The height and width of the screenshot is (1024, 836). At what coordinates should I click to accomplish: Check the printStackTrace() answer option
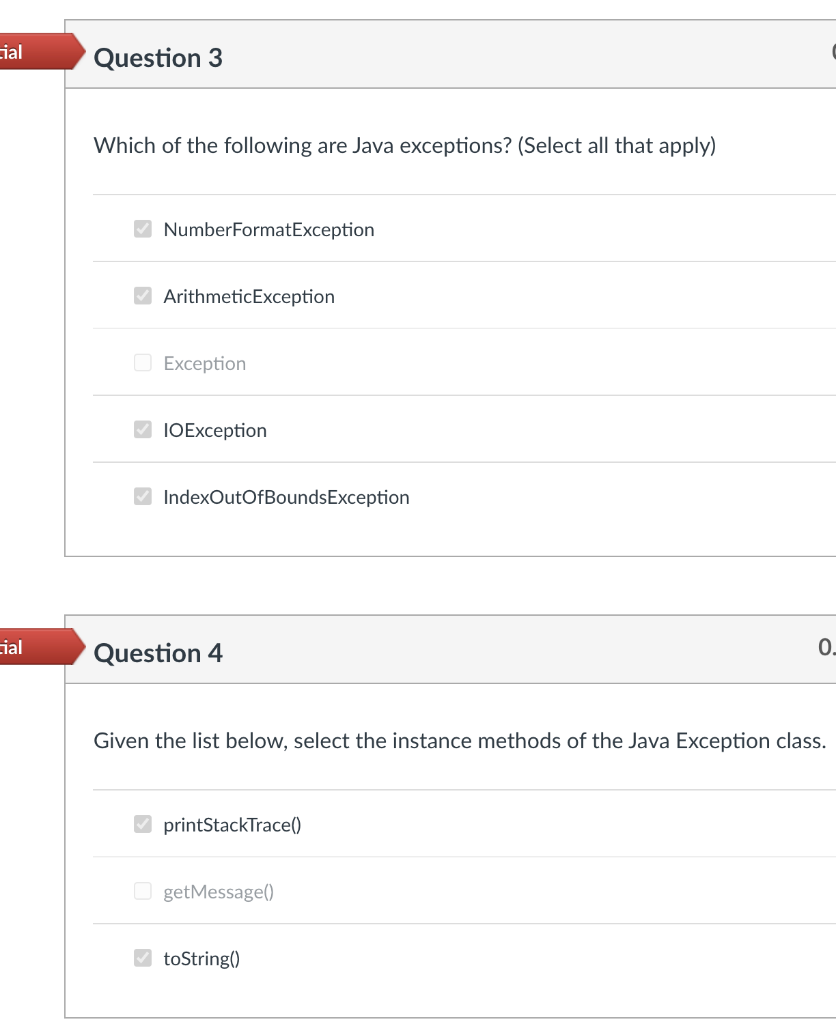coord(141,824)
